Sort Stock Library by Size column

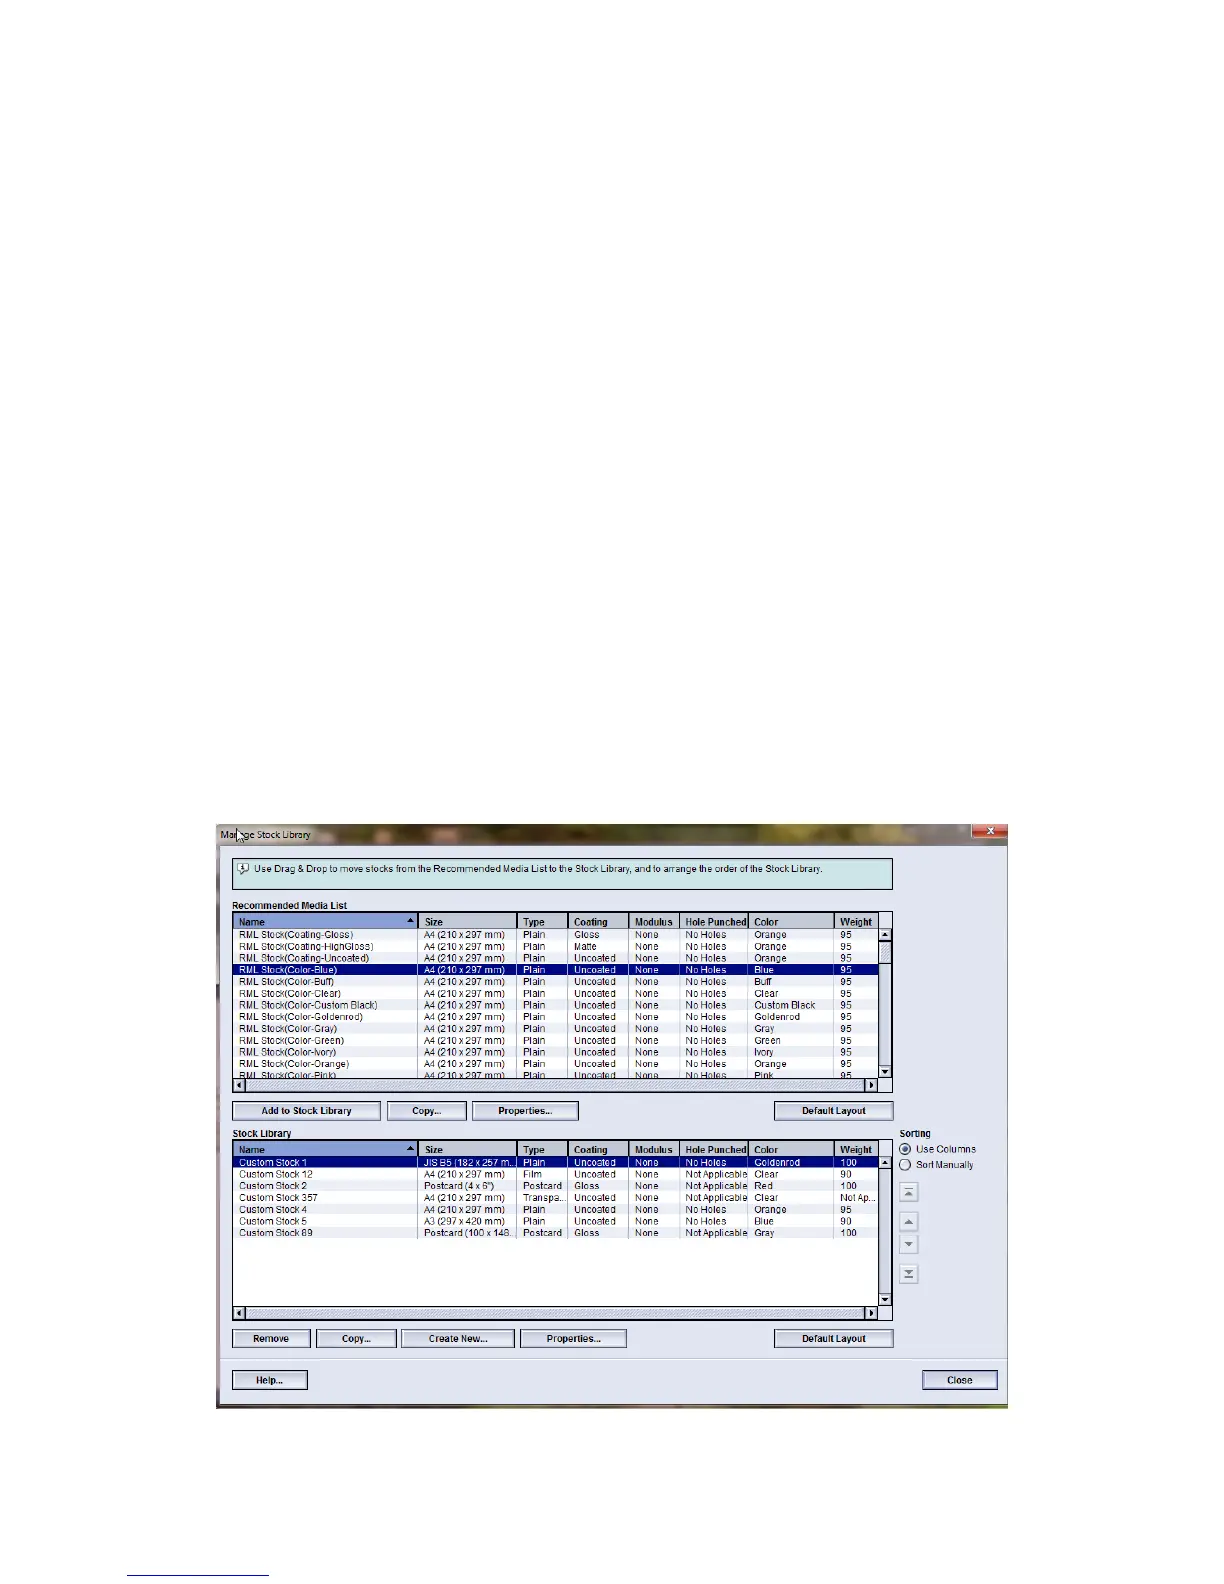point(467,1150)
